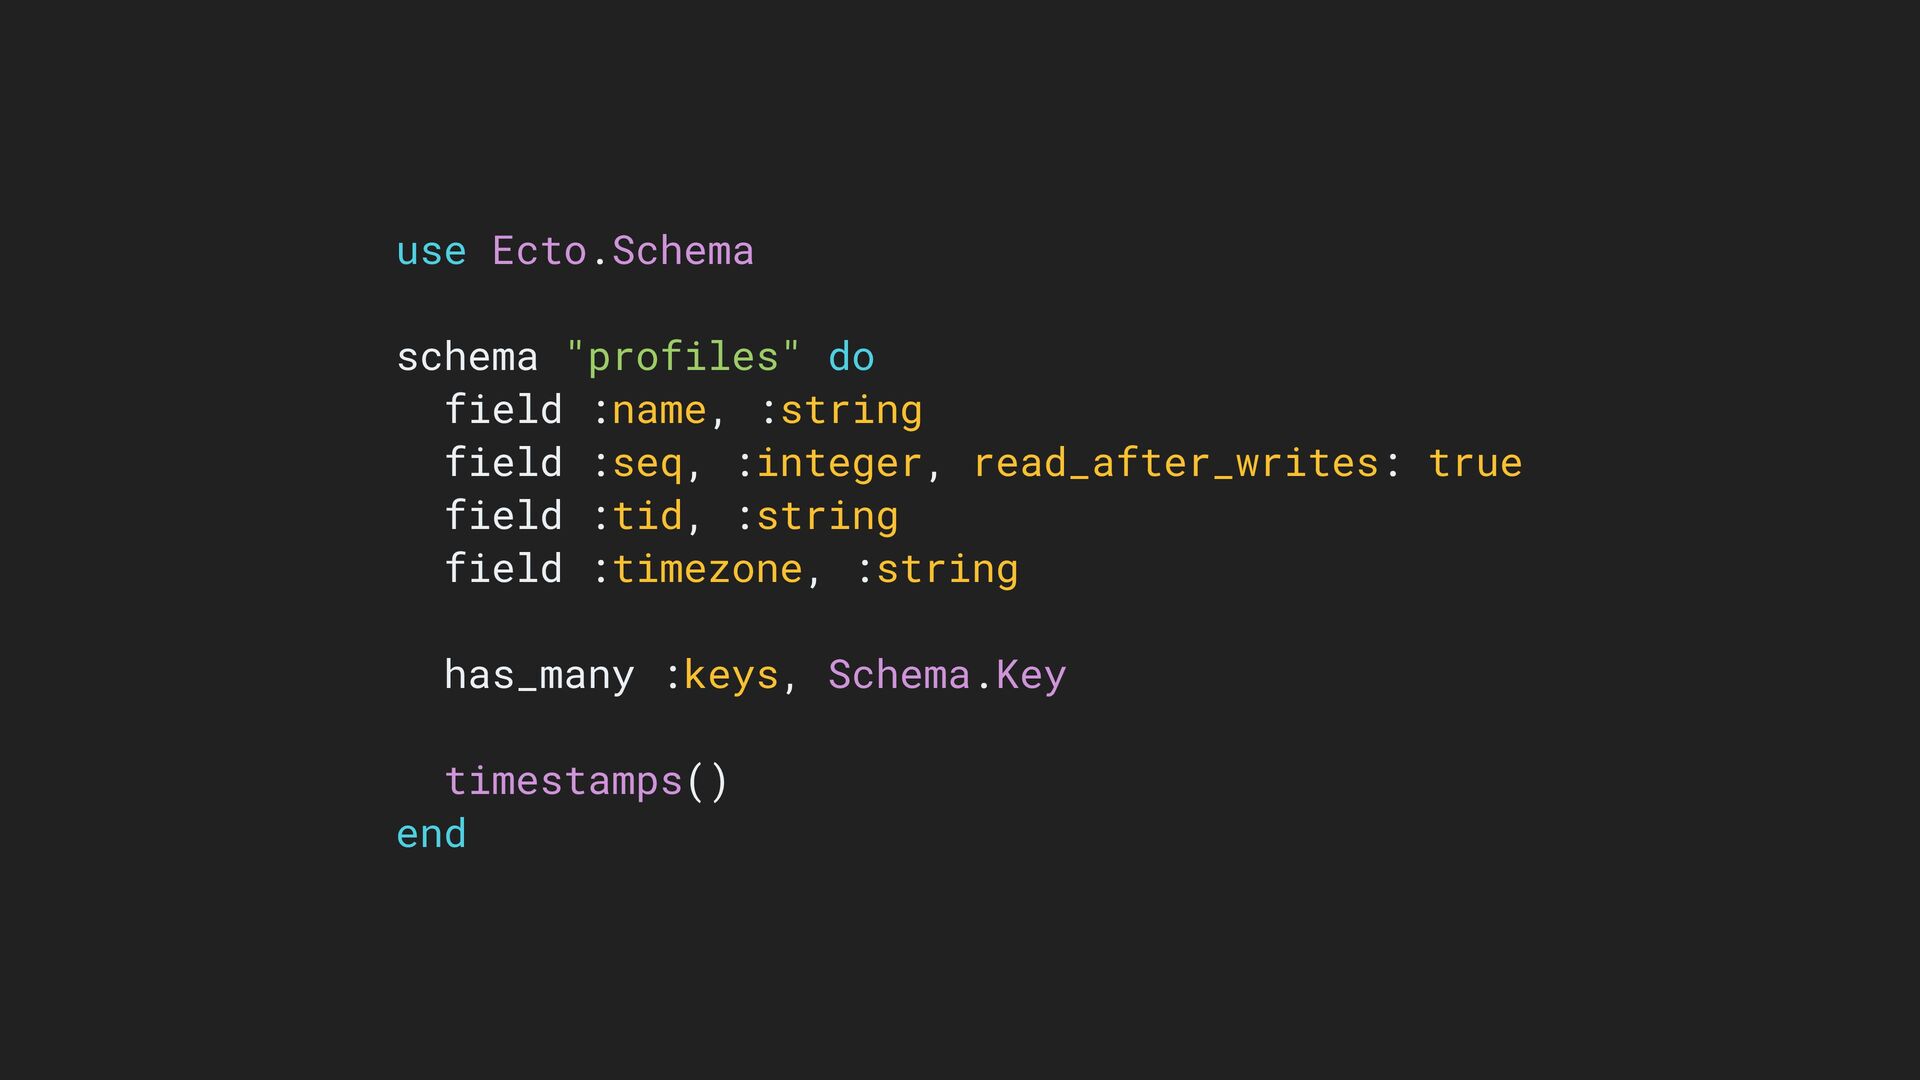Select the :keys atom
This screenshot has height=1080, width=1920.
[x=721, y=676]
